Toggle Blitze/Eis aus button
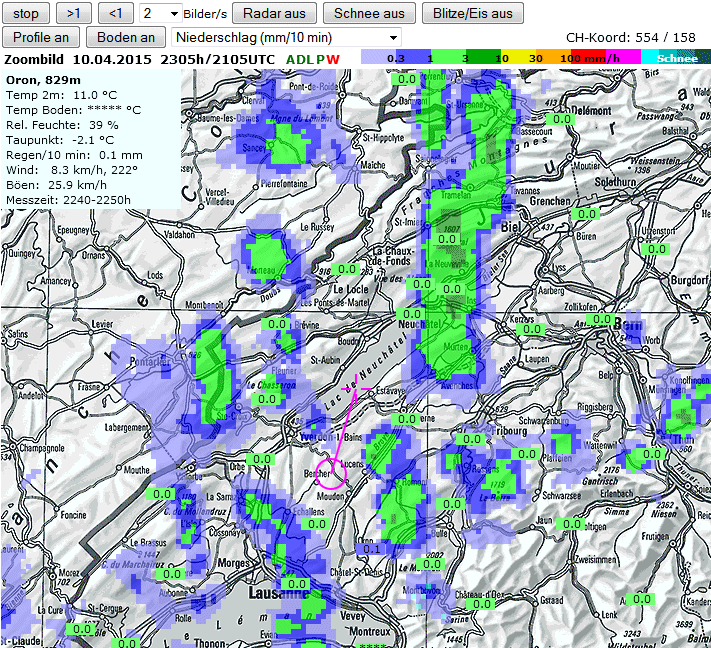This screenshot has height=648, width=711. tap(472, 13)
